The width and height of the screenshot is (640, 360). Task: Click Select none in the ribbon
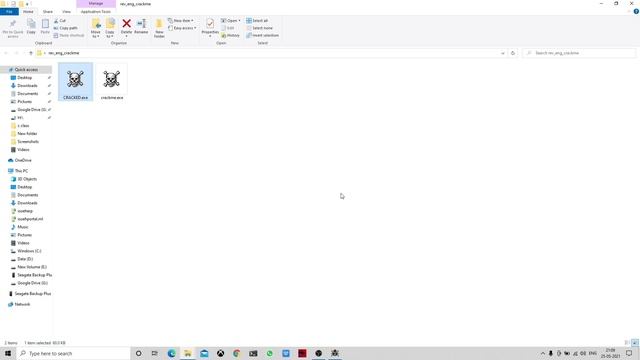click(x=260, y=28)
